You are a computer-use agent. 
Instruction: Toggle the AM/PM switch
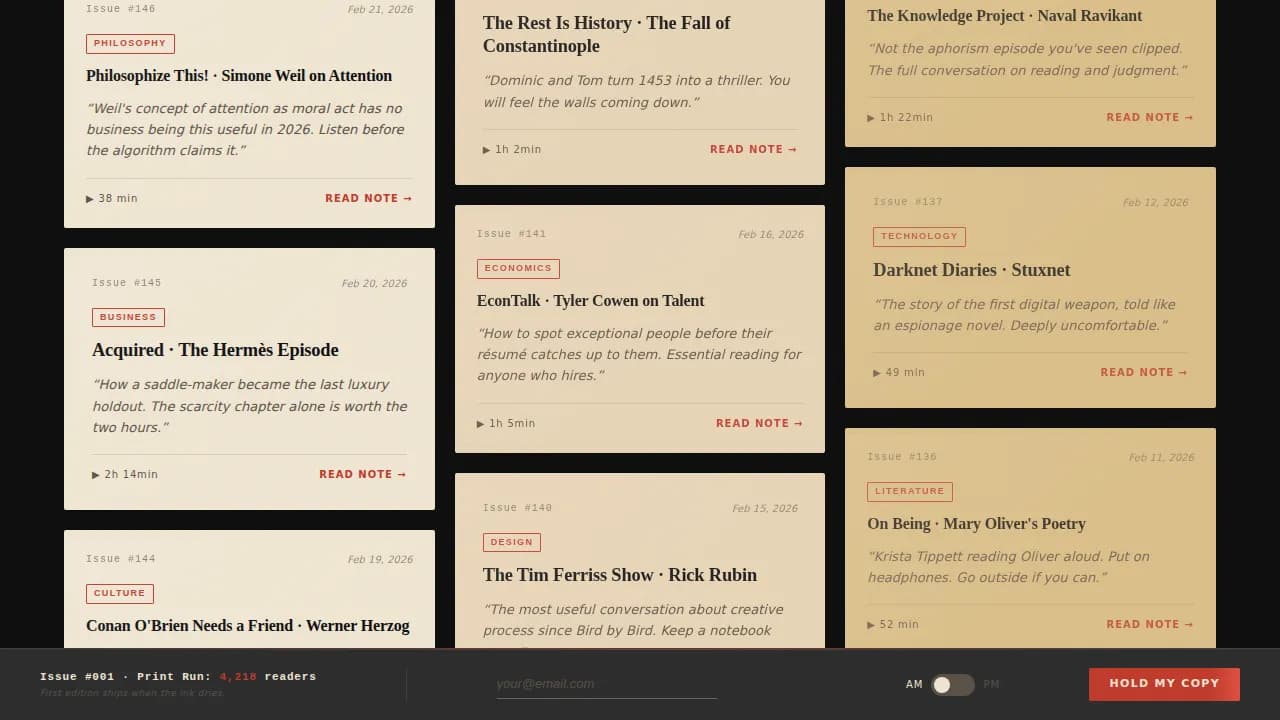tap(952, 685)
